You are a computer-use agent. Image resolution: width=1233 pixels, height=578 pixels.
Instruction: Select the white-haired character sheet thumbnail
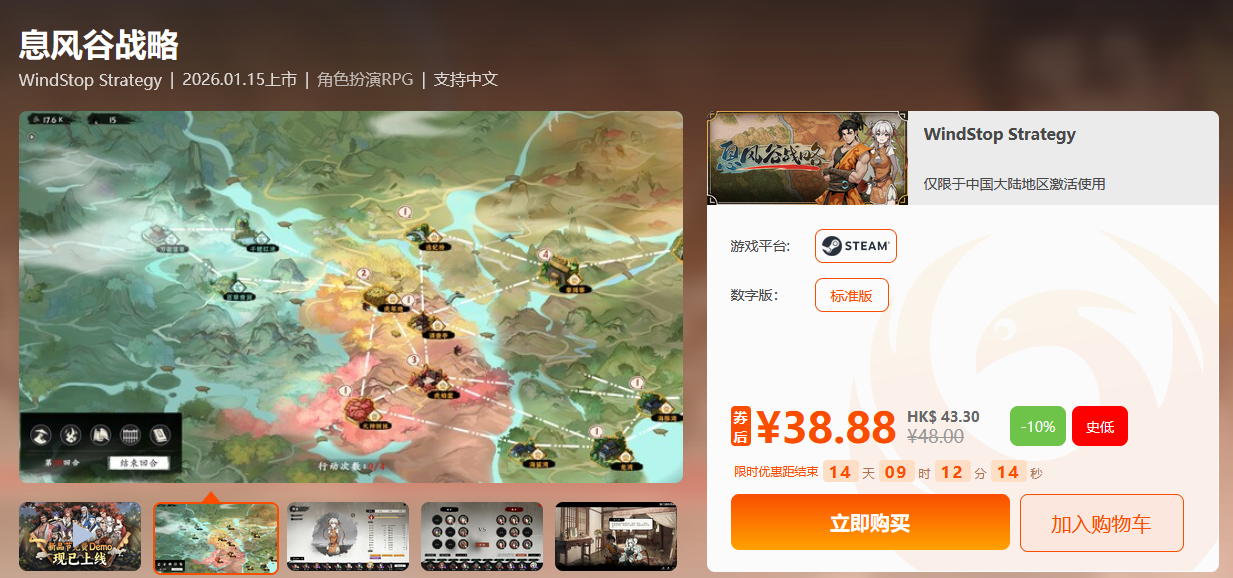click(x=348, y=537)
